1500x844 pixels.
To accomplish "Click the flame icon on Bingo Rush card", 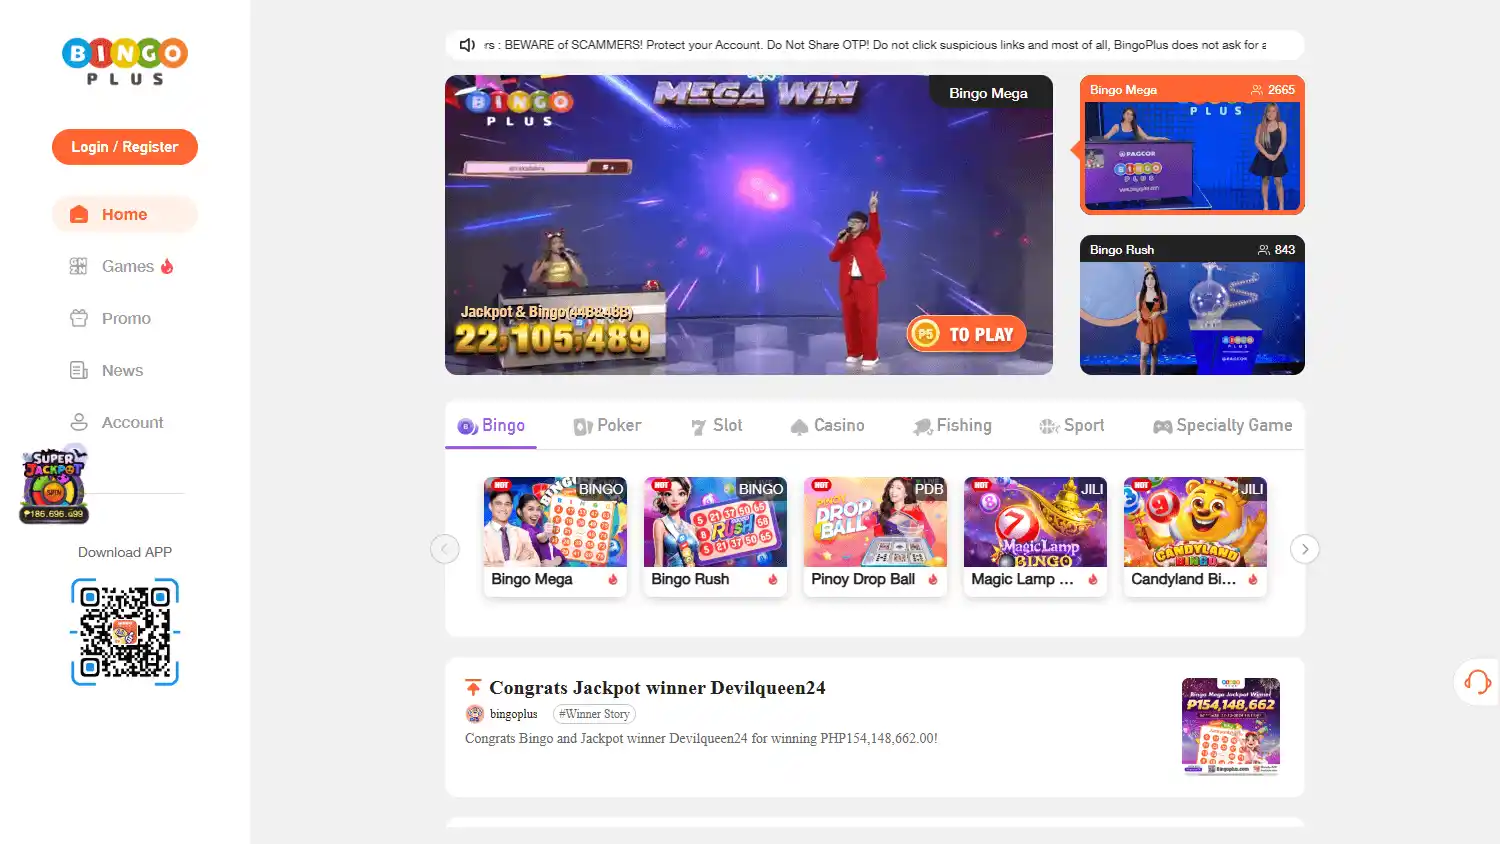I will pyautogui.click(x=773, y=580).
